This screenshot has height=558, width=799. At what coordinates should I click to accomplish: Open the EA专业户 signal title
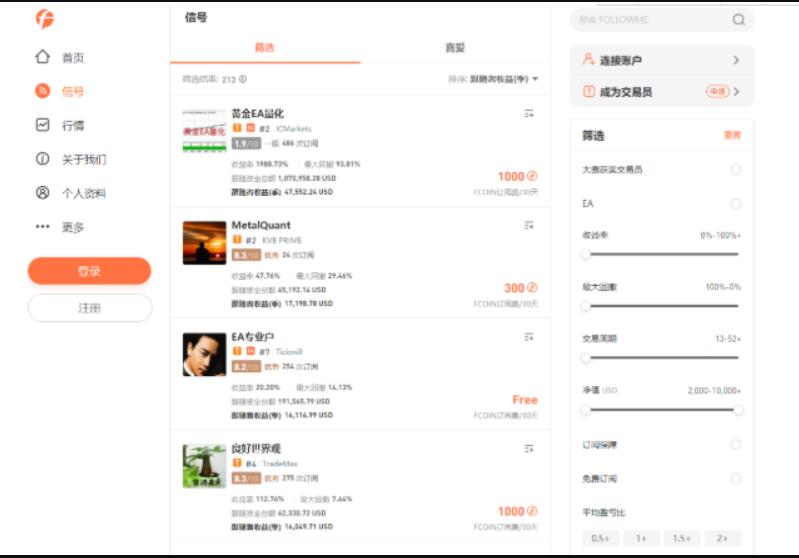[253, 336]
